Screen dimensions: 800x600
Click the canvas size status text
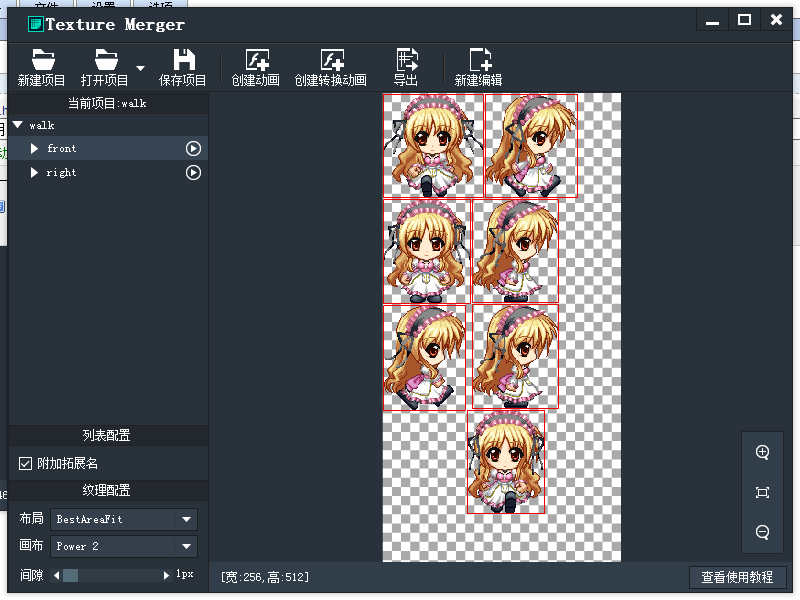(265, 577)
